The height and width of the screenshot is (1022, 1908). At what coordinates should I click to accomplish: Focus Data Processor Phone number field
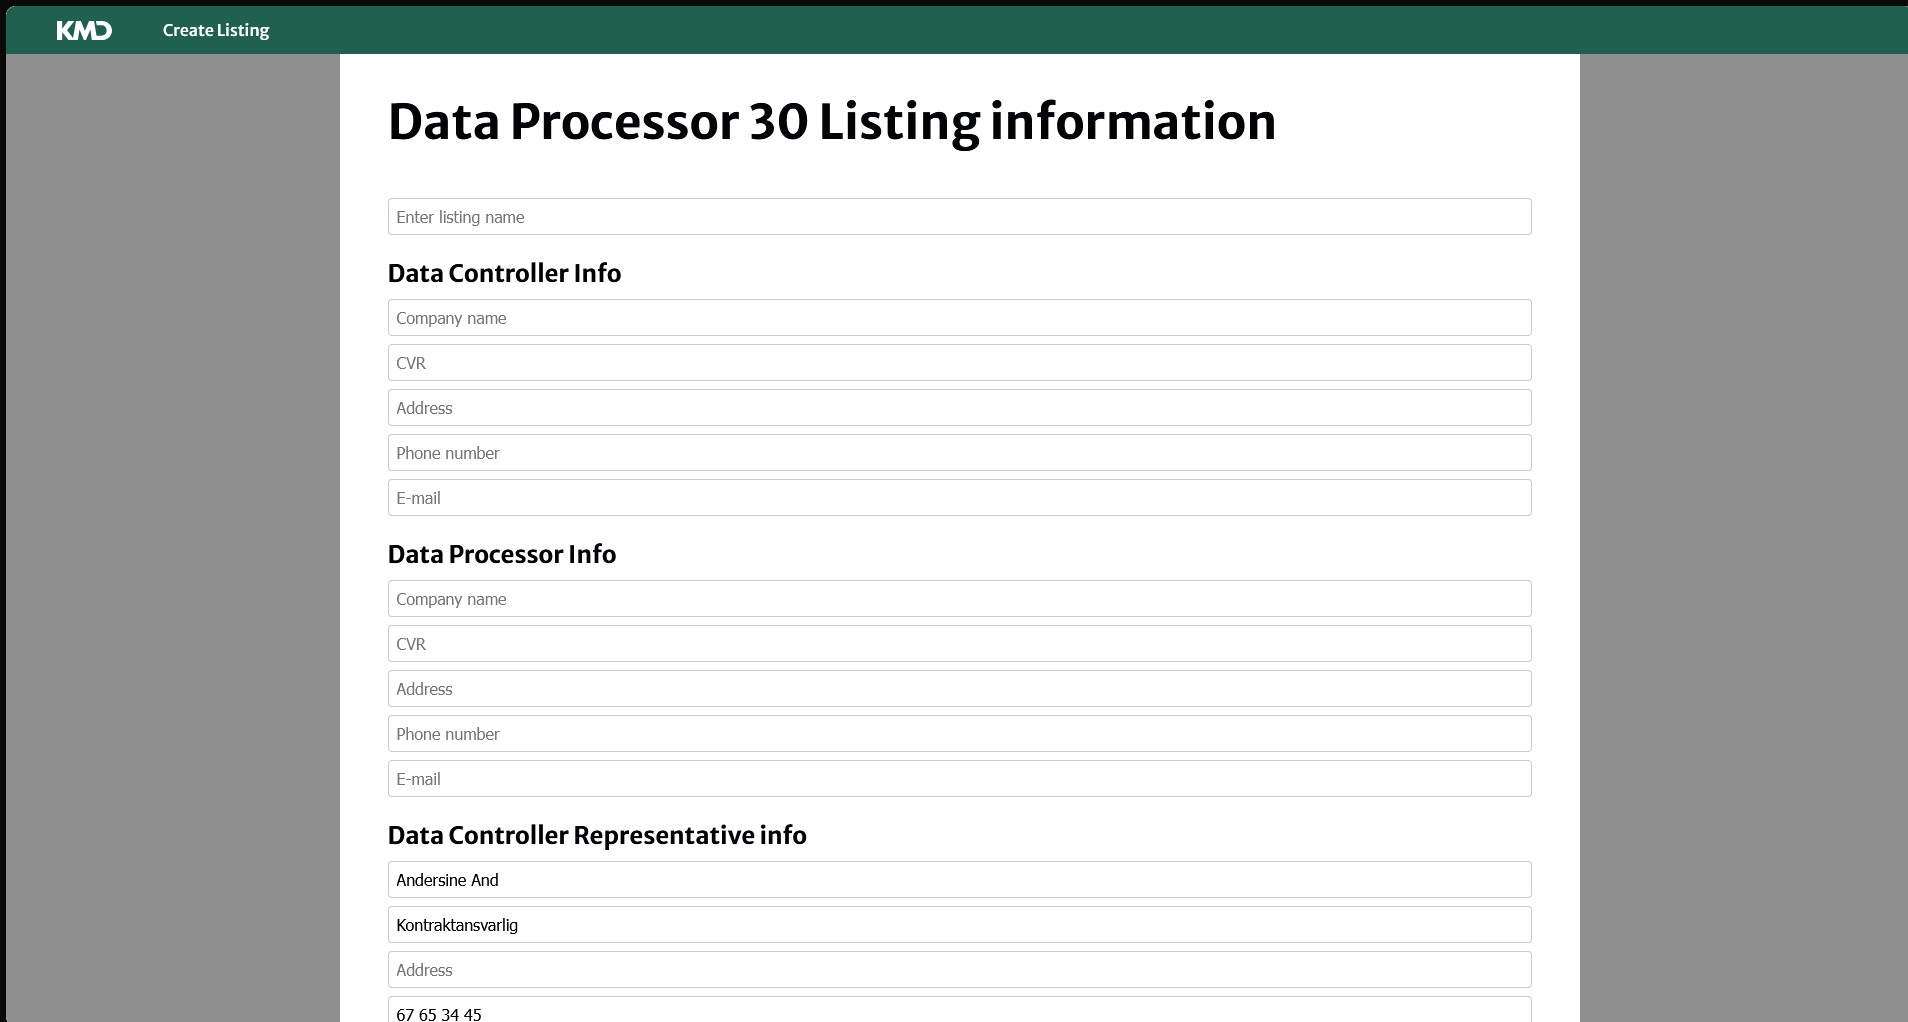point(959,734)
